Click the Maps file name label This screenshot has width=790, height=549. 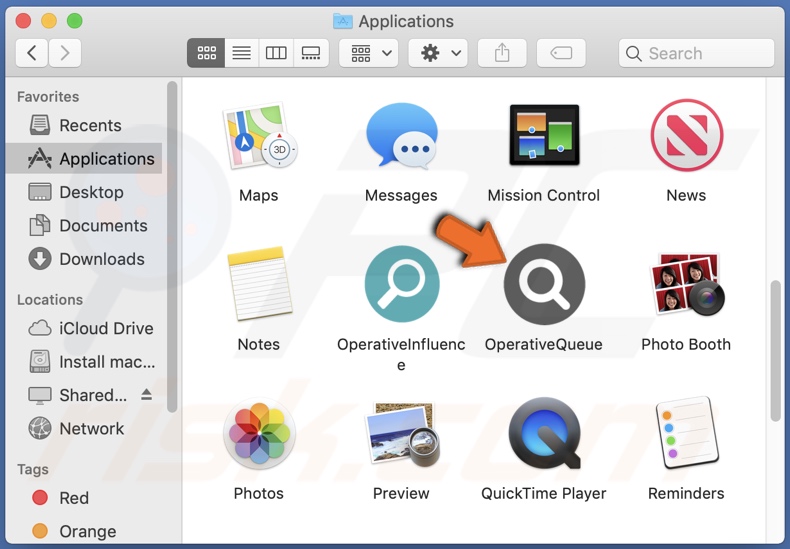[x=258, y=195]
